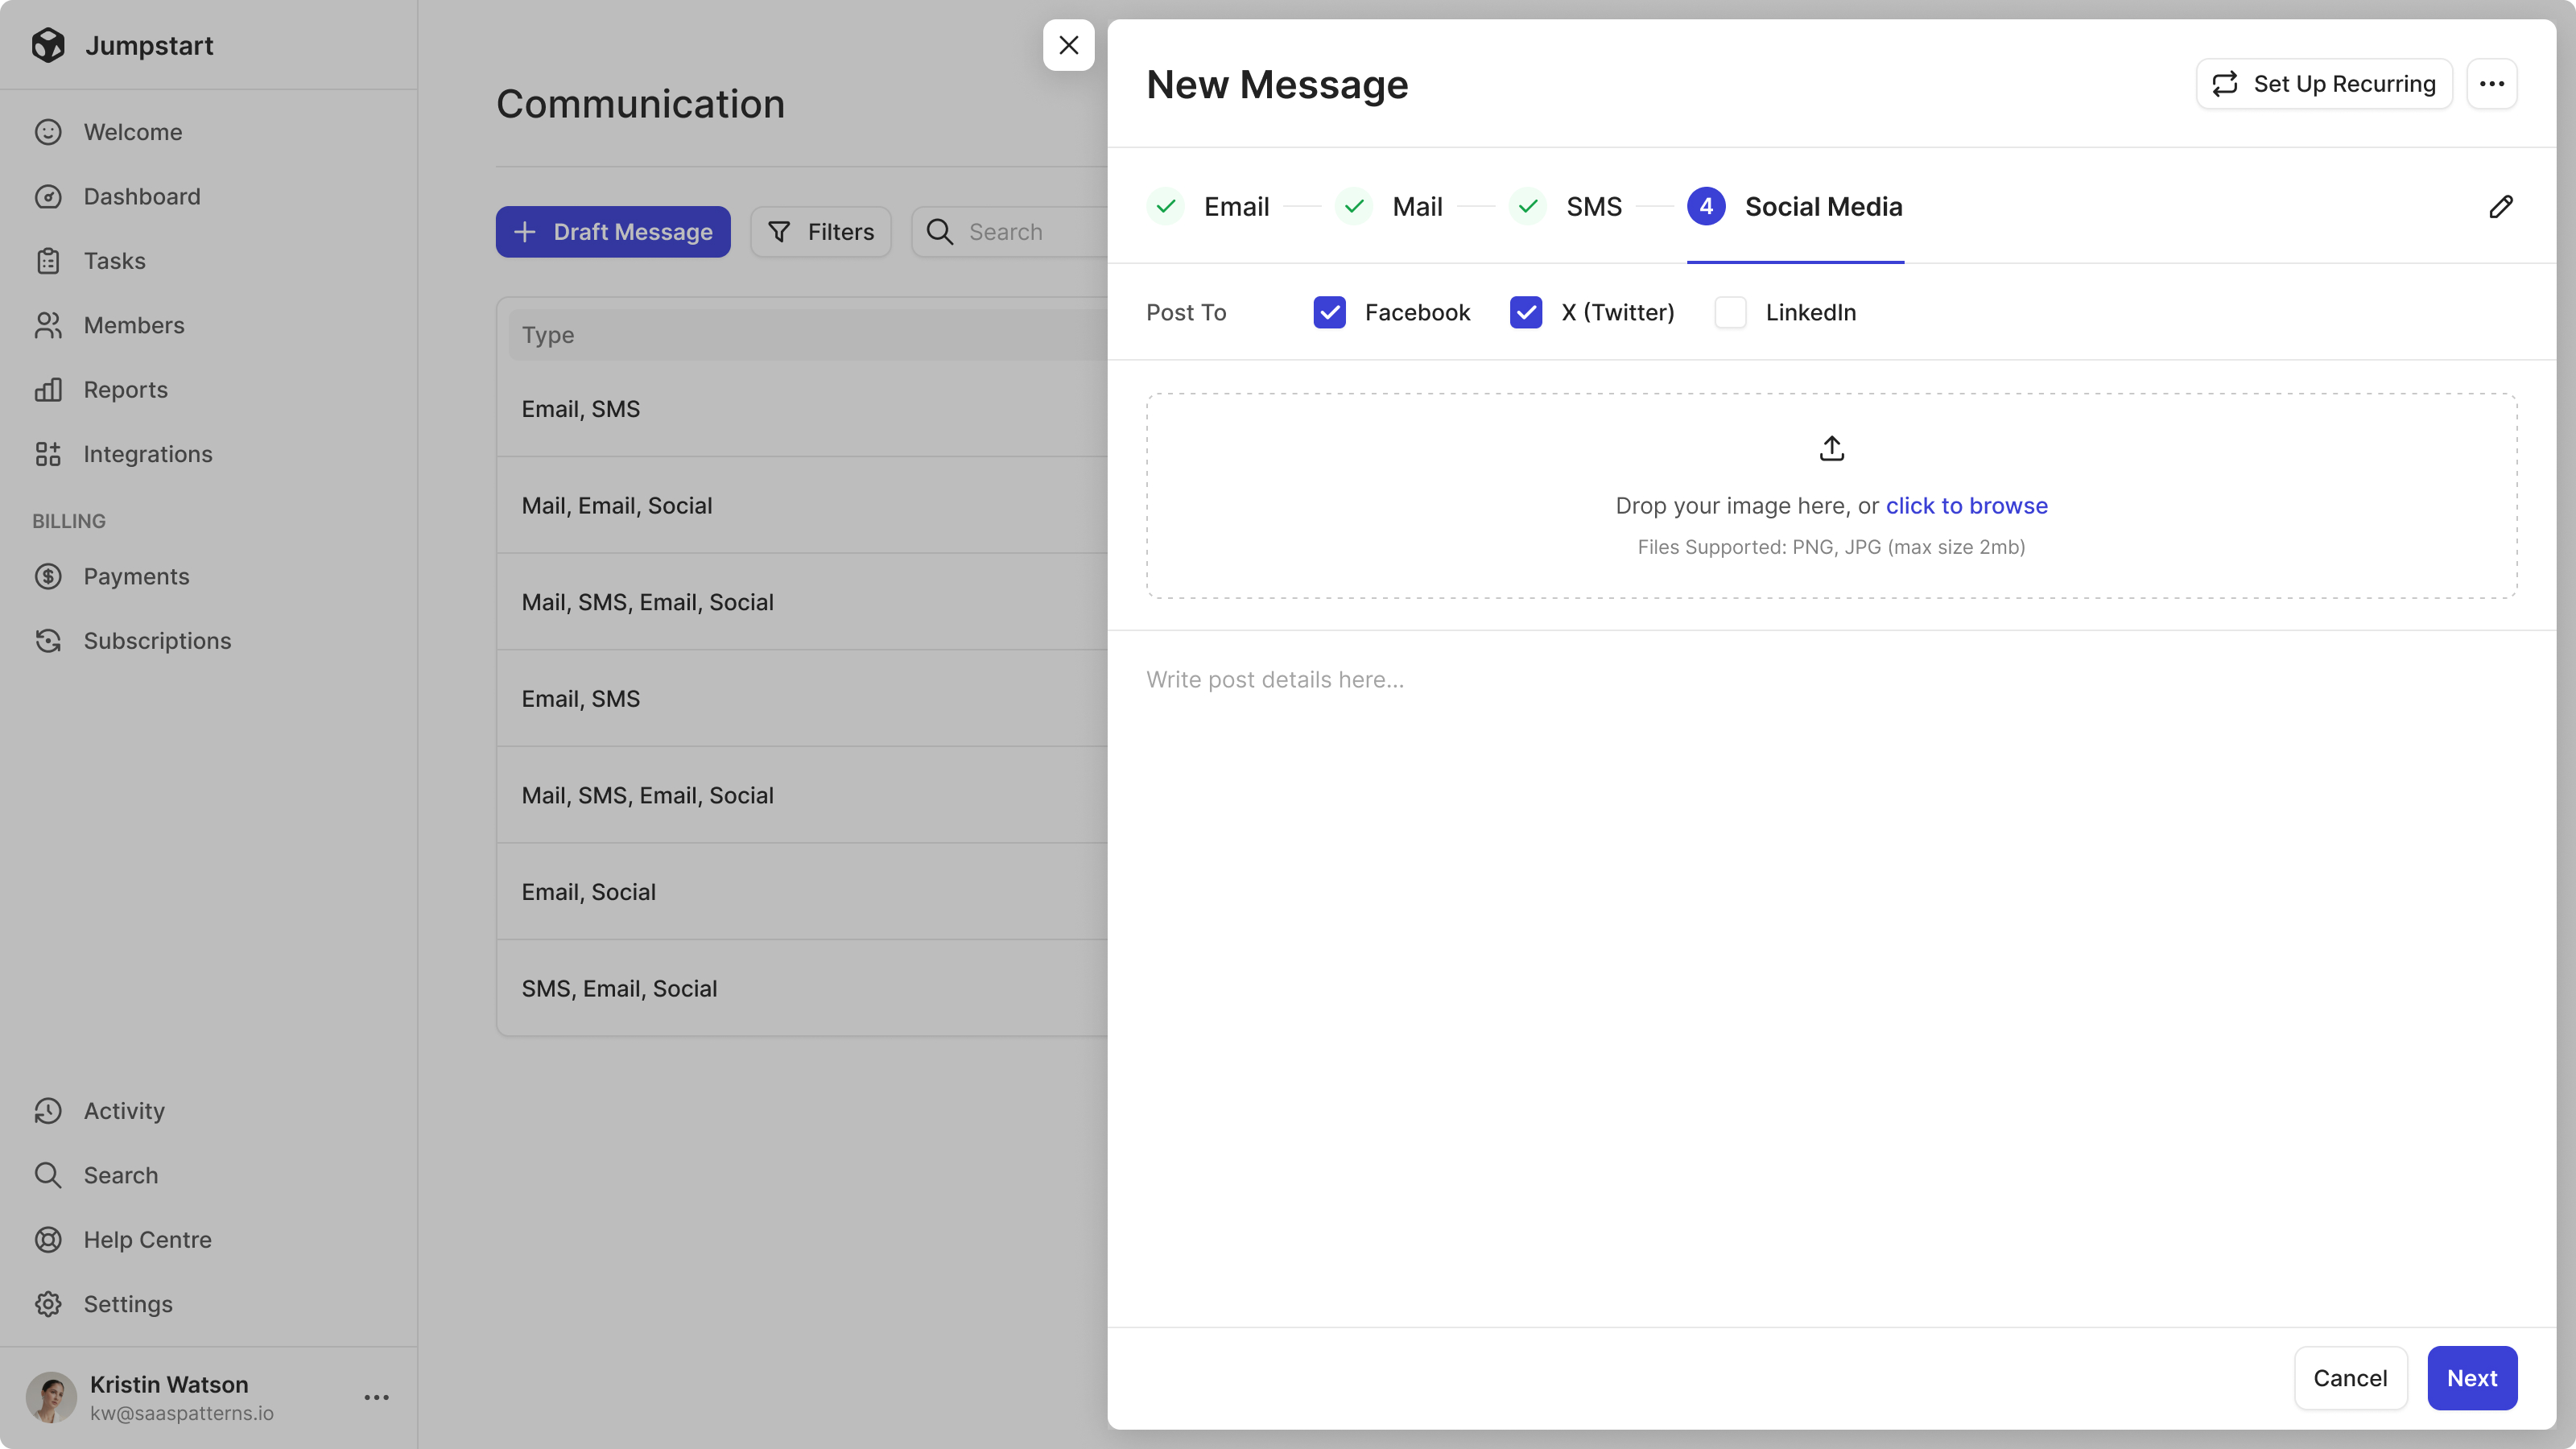The height and width of the screenshot is (1449, 2576).
Task: Click the Search icon in Communication toolbar
Action: click(939, 230)
